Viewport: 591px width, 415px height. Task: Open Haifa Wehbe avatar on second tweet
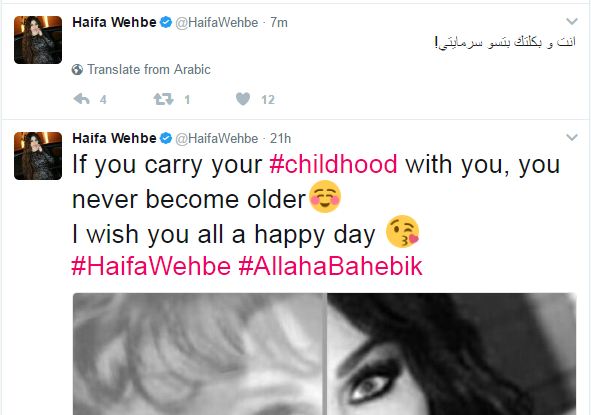click(x=38, y=156)
